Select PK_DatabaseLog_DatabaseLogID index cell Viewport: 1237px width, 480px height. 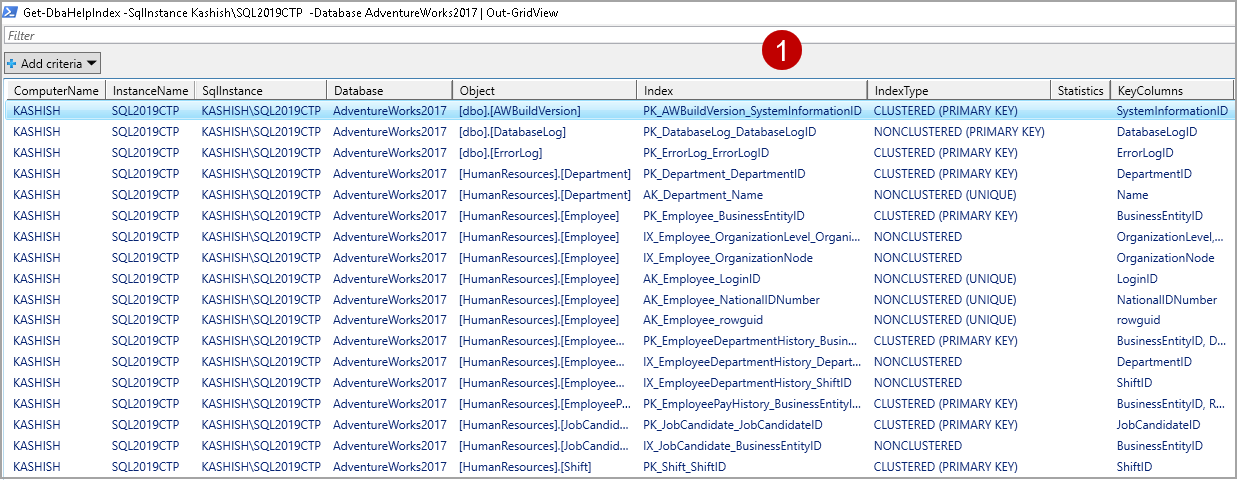click(730, 132)
